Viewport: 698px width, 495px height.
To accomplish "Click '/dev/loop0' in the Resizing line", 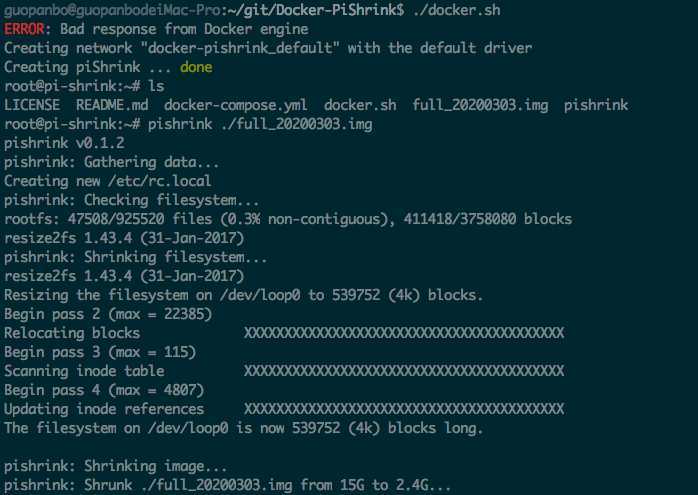I will click(x=260, y=295).
